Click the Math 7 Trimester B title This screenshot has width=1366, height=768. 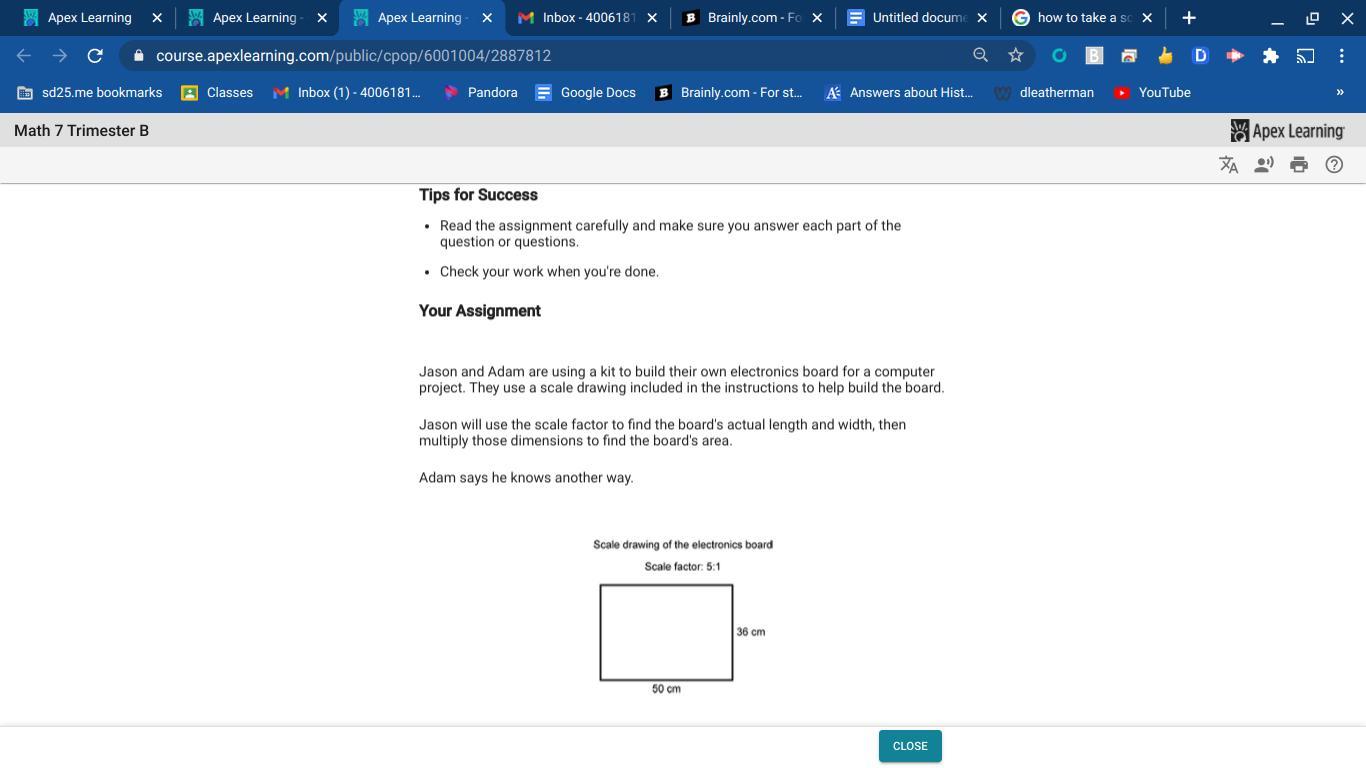click(81, 131)
